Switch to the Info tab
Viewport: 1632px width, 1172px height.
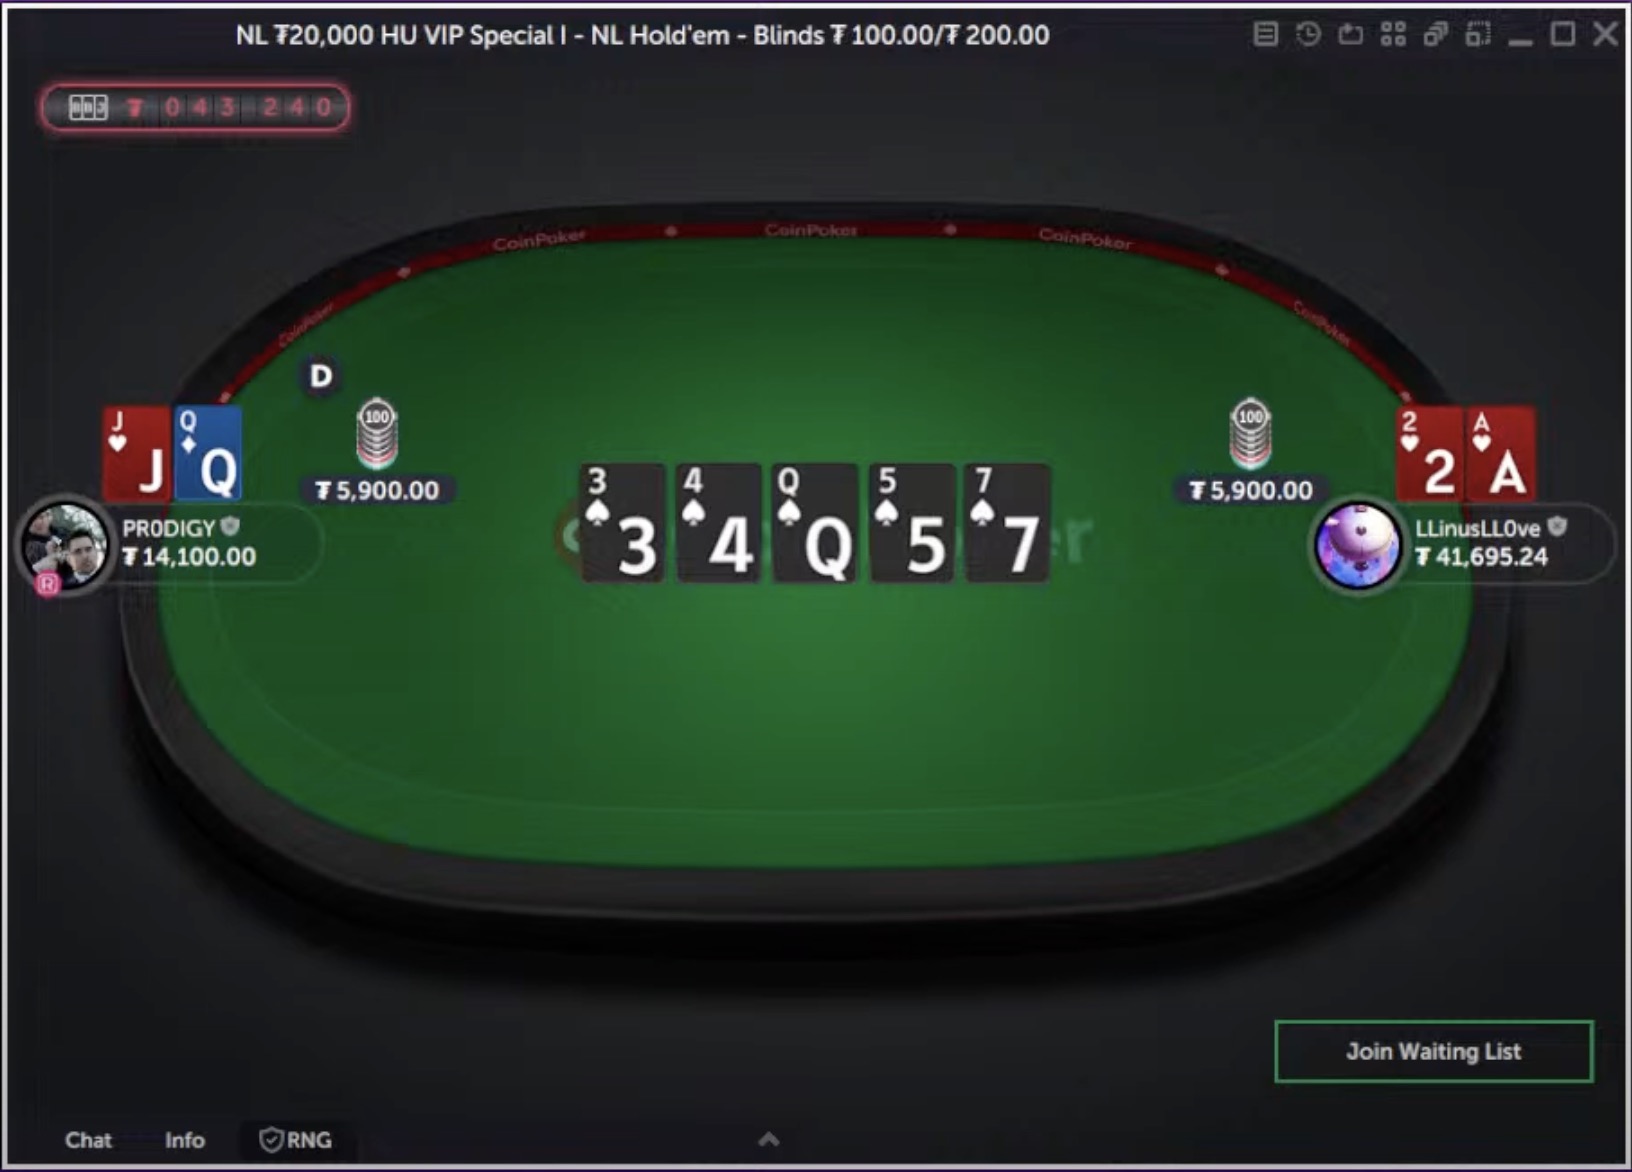click(x=184, y=1140)
